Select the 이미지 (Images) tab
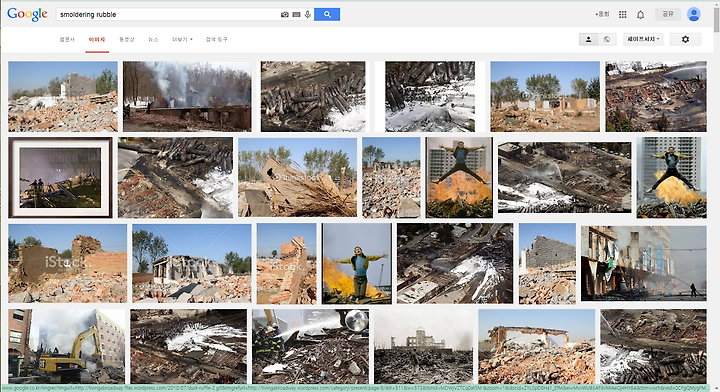 click(x=97, y=39)
